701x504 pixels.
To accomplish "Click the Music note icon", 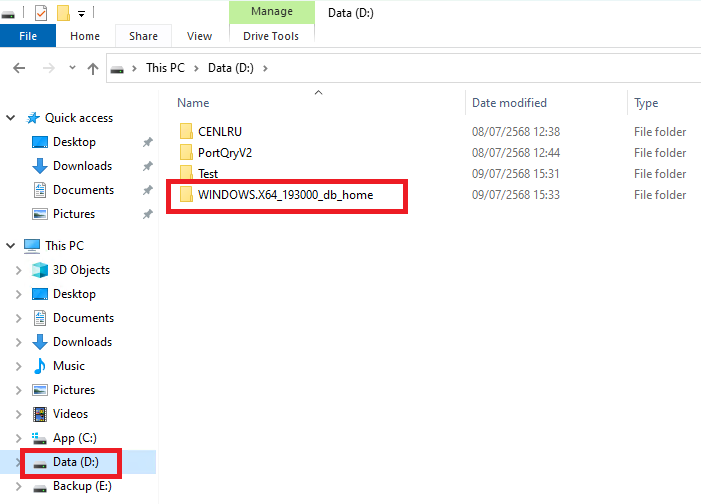I will click(x=40, y=366).
